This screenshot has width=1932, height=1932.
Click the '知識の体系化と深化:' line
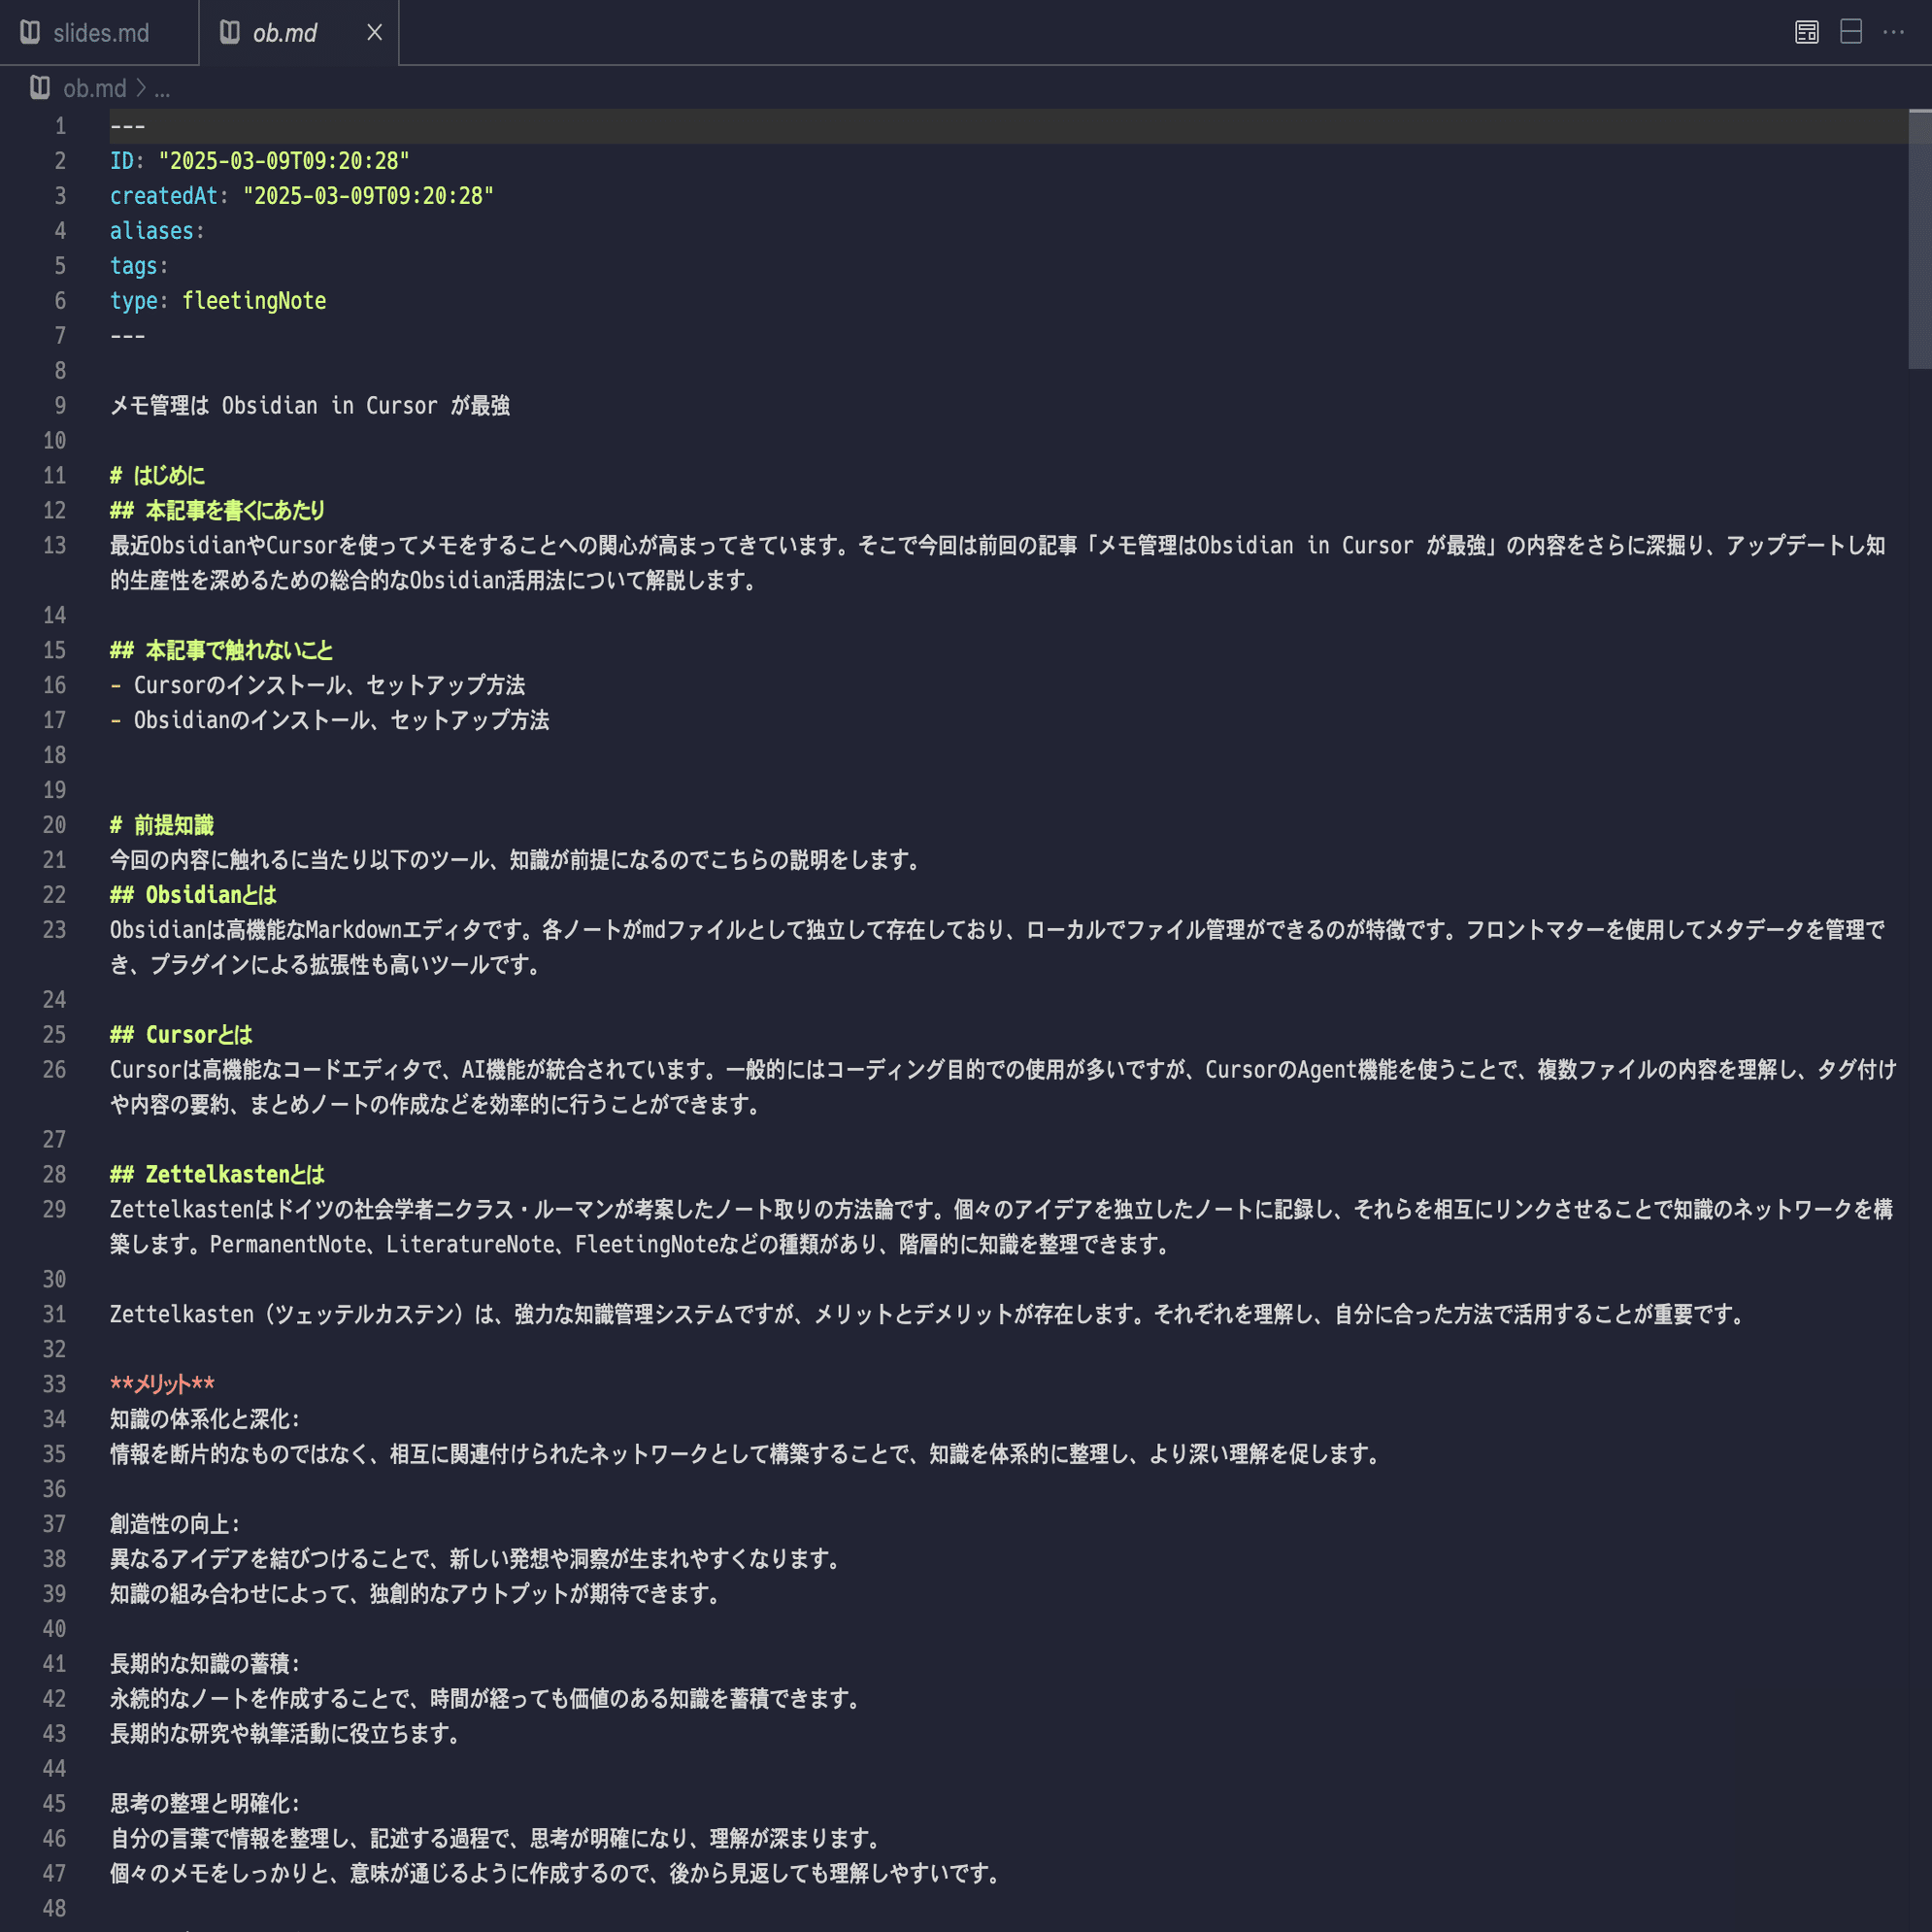click(205, 1420)
